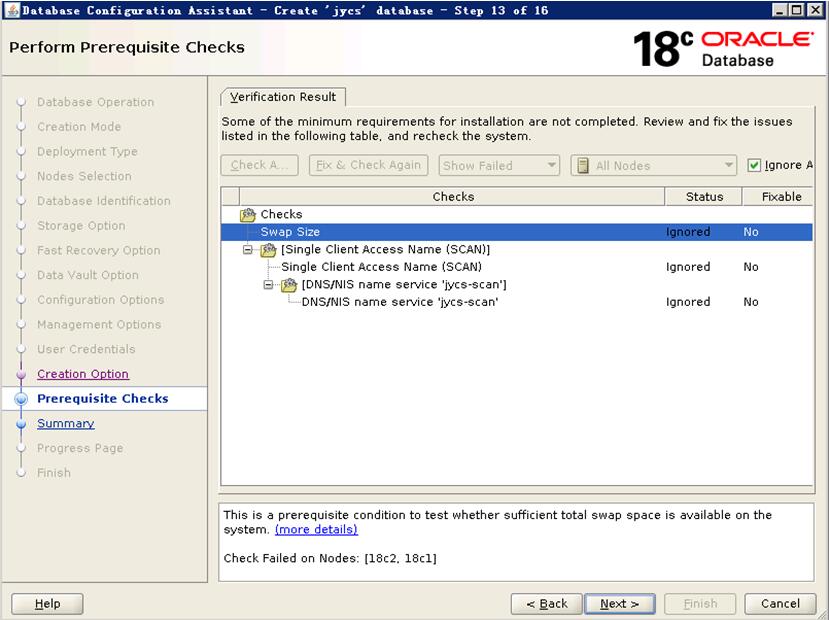Click the Help button

(x=47, y=604)
